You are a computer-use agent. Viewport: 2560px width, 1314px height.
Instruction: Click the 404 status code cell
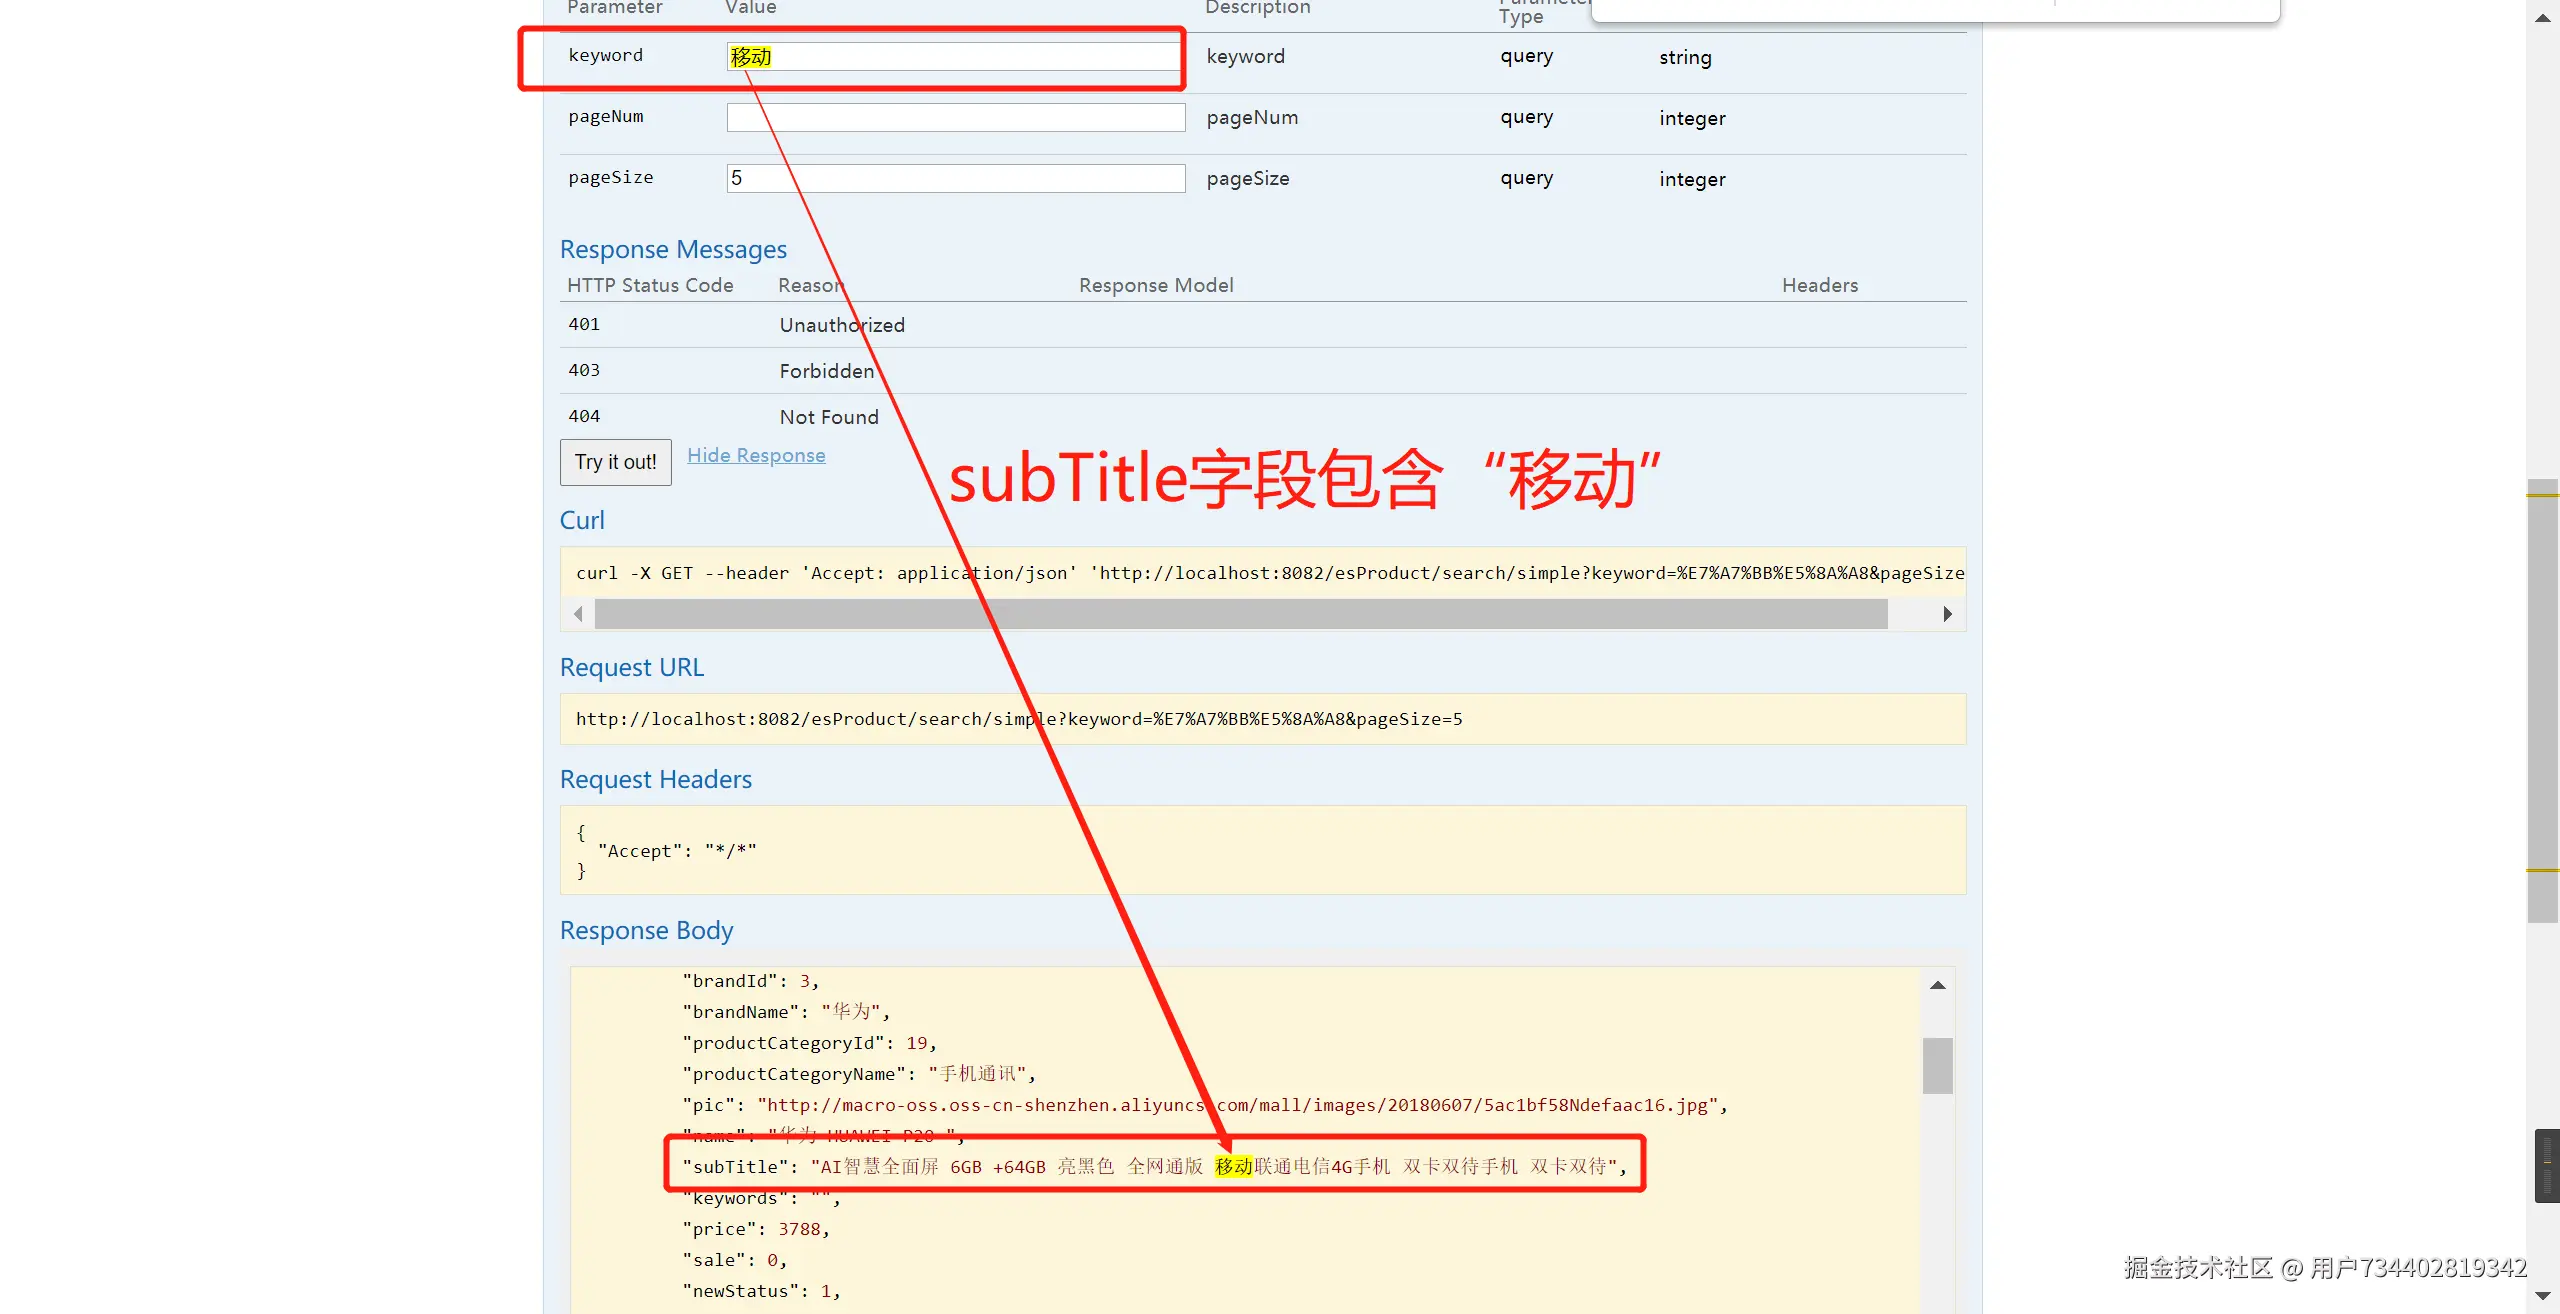tap(584, 417)
